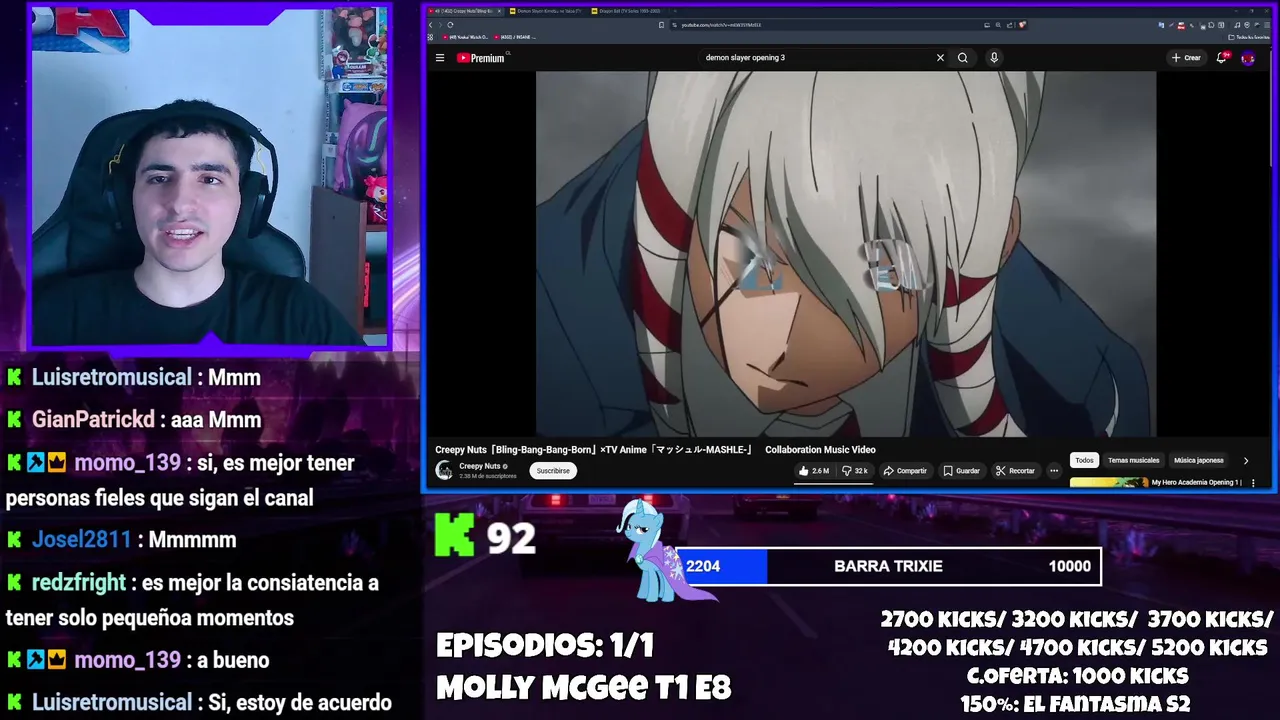This screenshot has height=720, width=1280.
Task: Select the Temas musicales chip
Action: 1133,460
